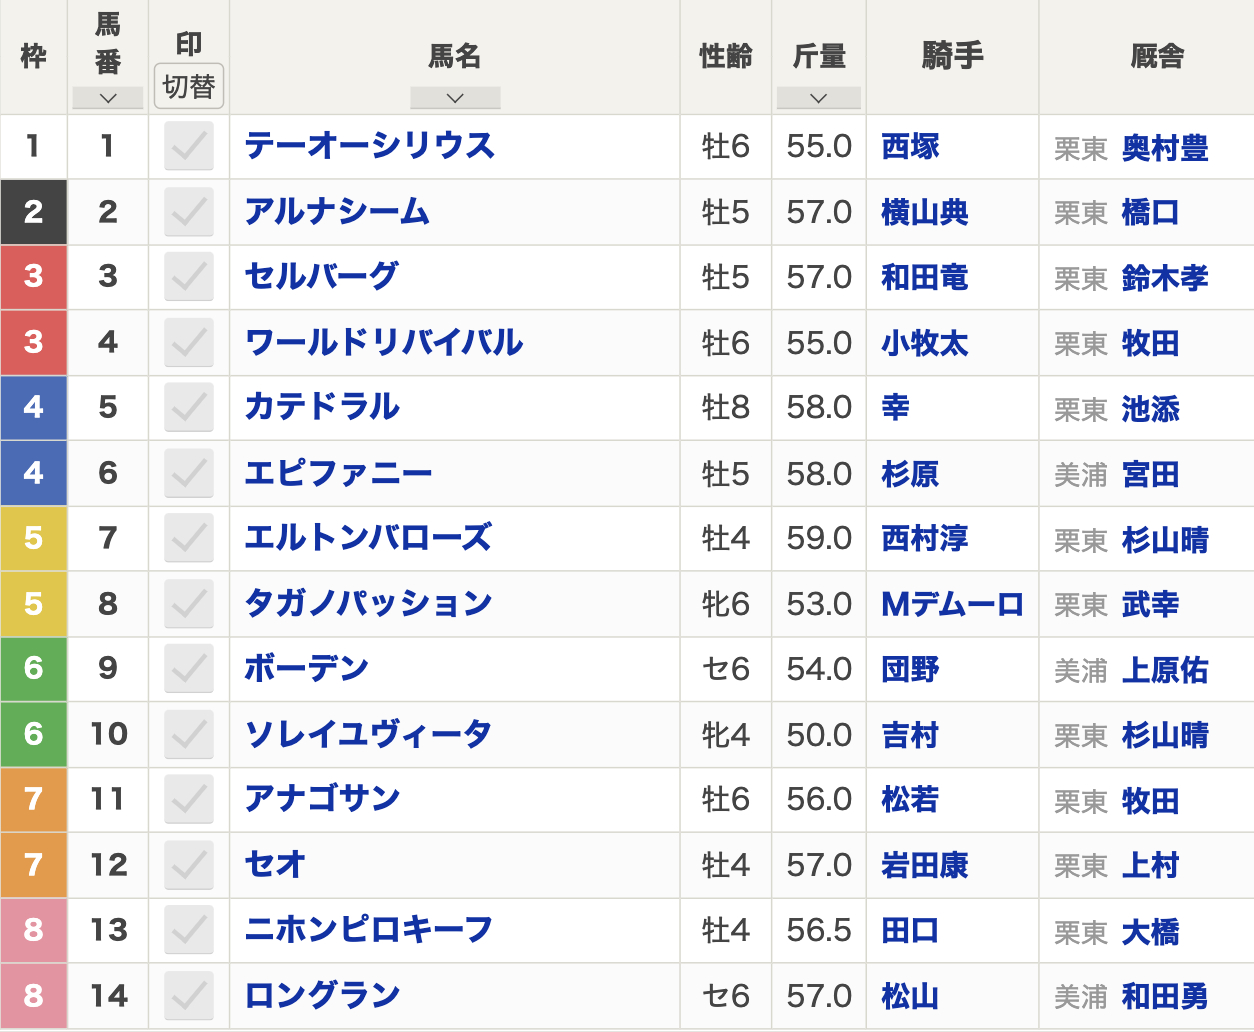Toggle the mark checkbox for エルトンバローズ
The height and width of the screenshot is (1032, 1254).
[189, 539]
